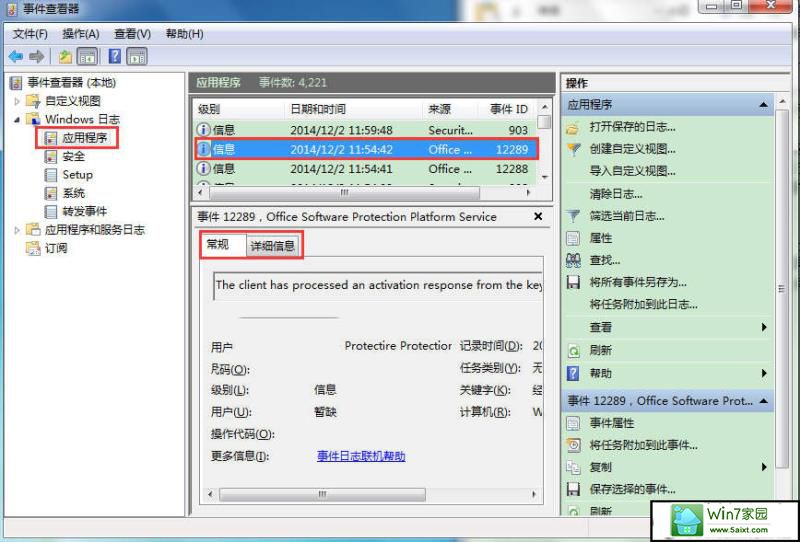This screenshot has height=542, width=800.
Task: Sort by the 事件 ID column header
Action: pyautogui.click(x=508, y=109)
